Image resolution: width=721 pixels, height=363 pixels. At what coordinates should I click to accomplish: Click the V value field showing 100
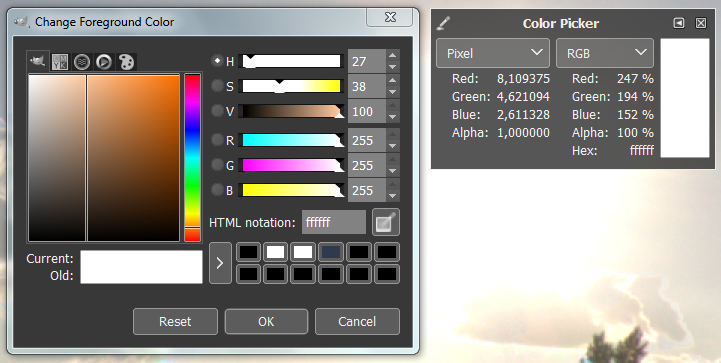[366, 111]
